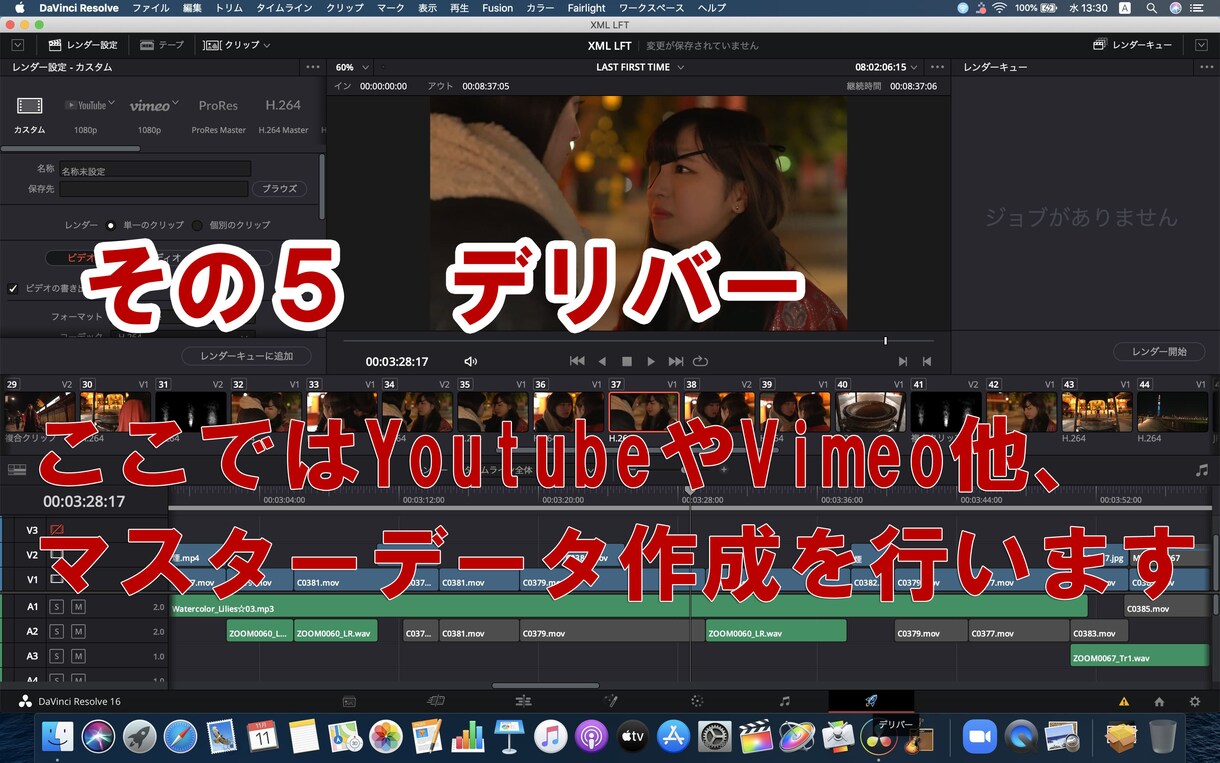
Task: Open Finder from the Dock
Action: point(58,737)
